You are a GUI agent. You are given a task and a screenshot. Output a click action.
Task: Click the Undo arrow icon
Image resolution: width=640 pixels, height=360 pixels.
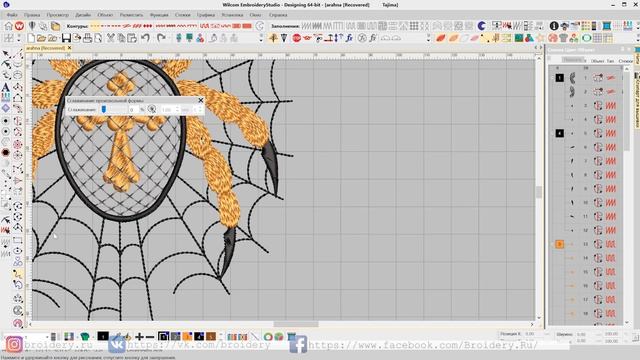point(145,38)
